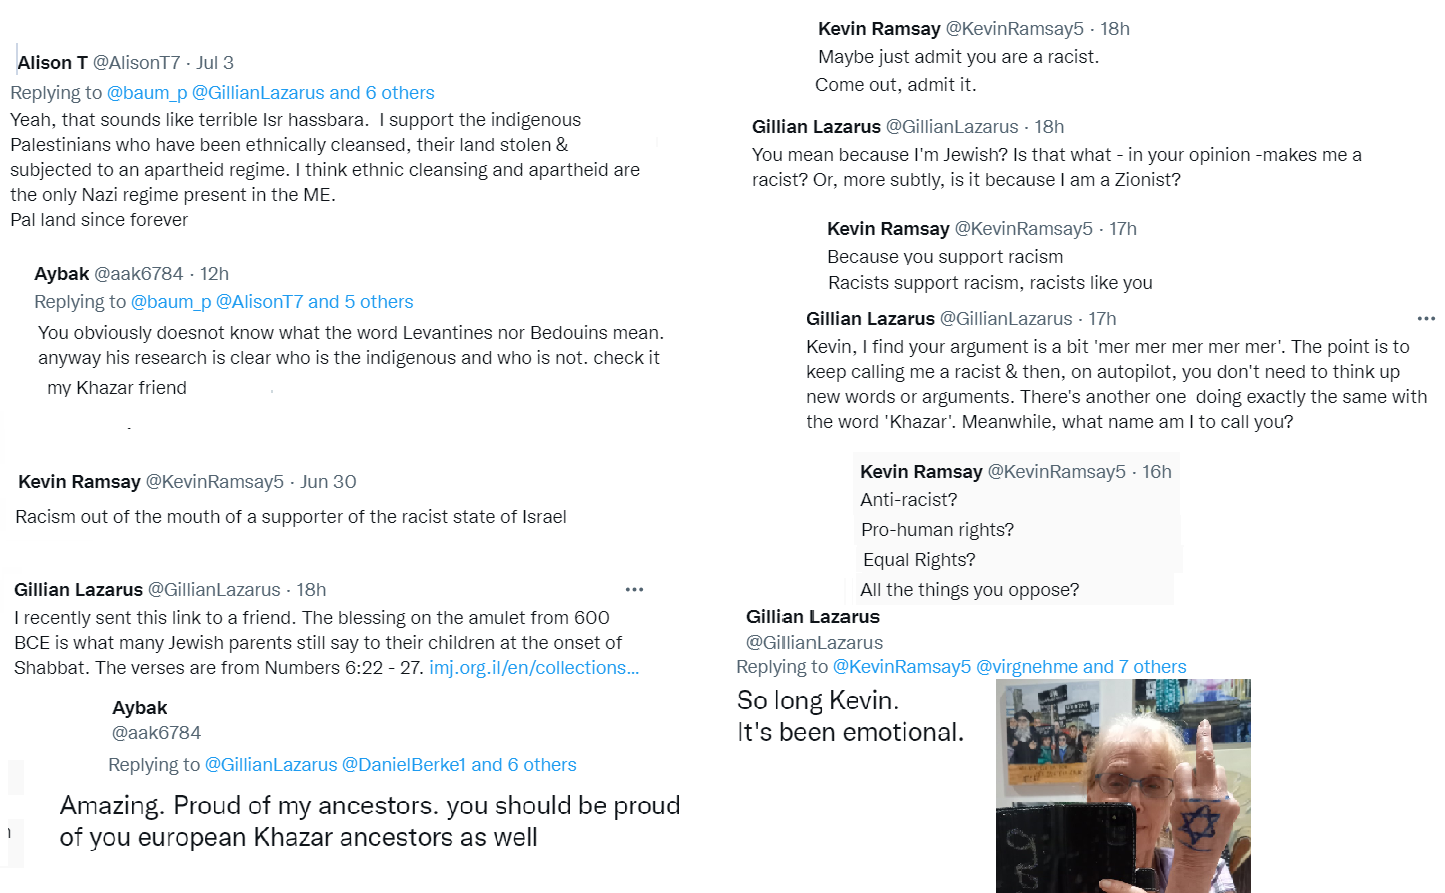Screen dimensions: 1445x893
Task: Click @baum_p in Alison T's reply line
Action: (146, 93)
